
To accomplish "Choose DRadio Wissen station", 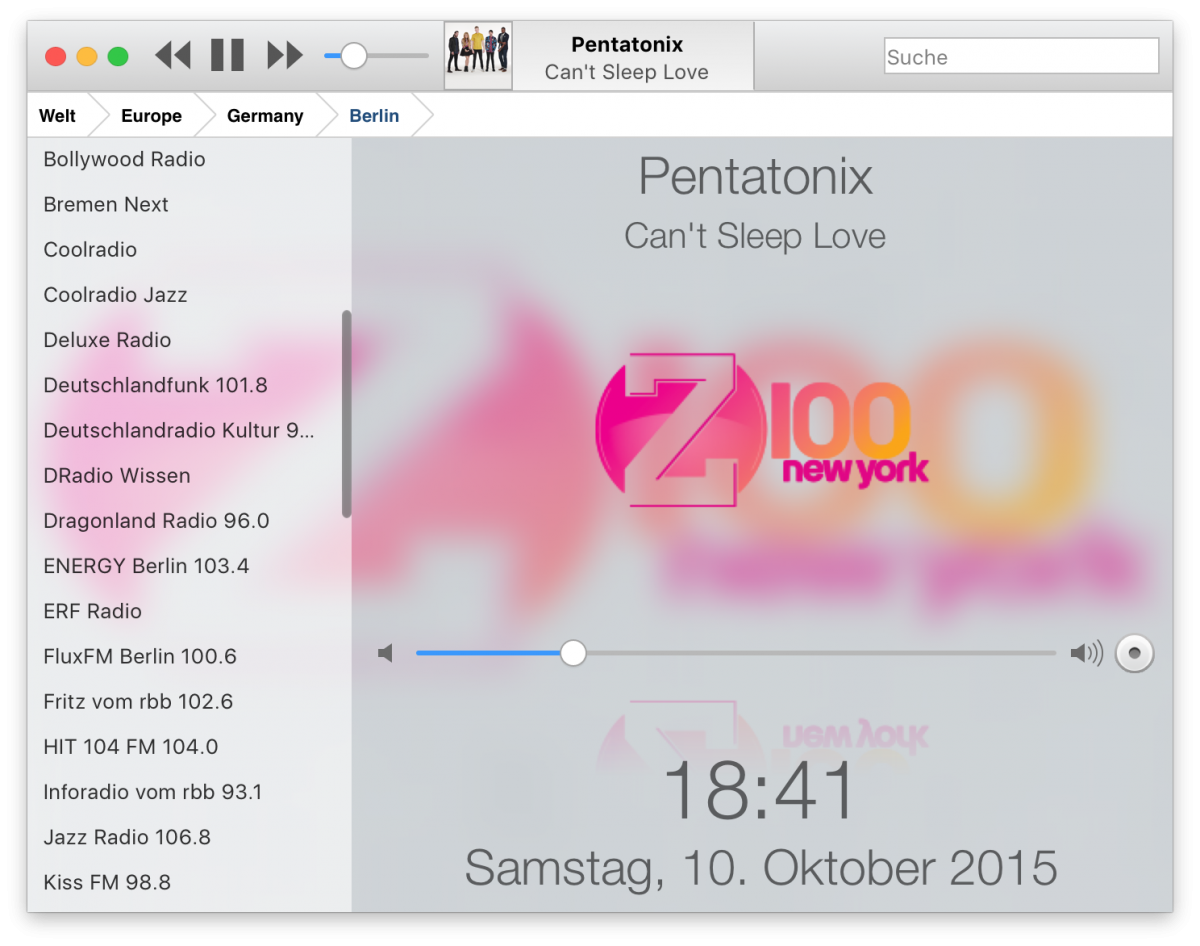I will tap(189, 476).
